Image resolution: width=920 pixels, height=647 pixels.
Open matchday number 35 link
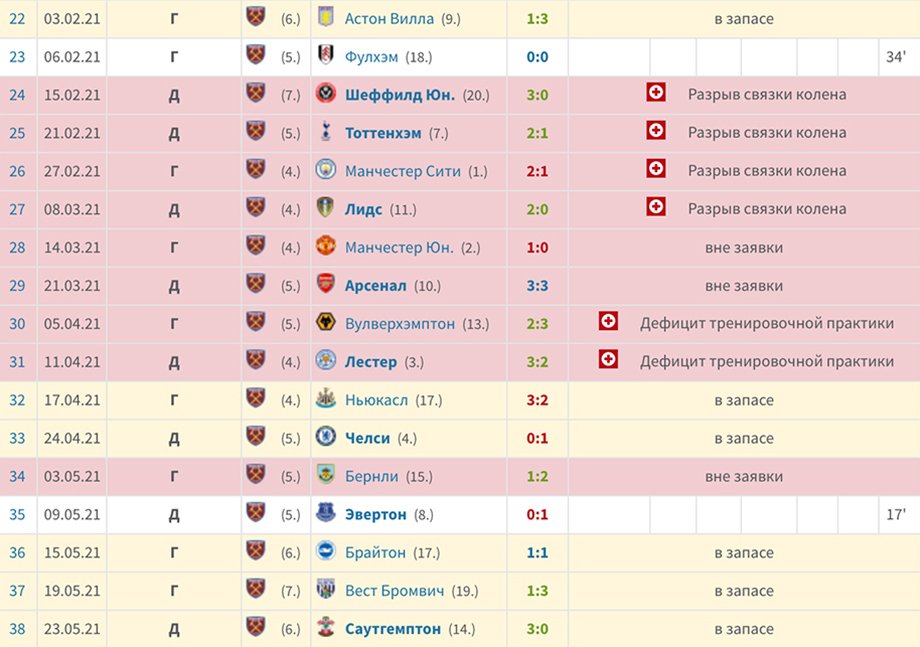pos(17,514)
